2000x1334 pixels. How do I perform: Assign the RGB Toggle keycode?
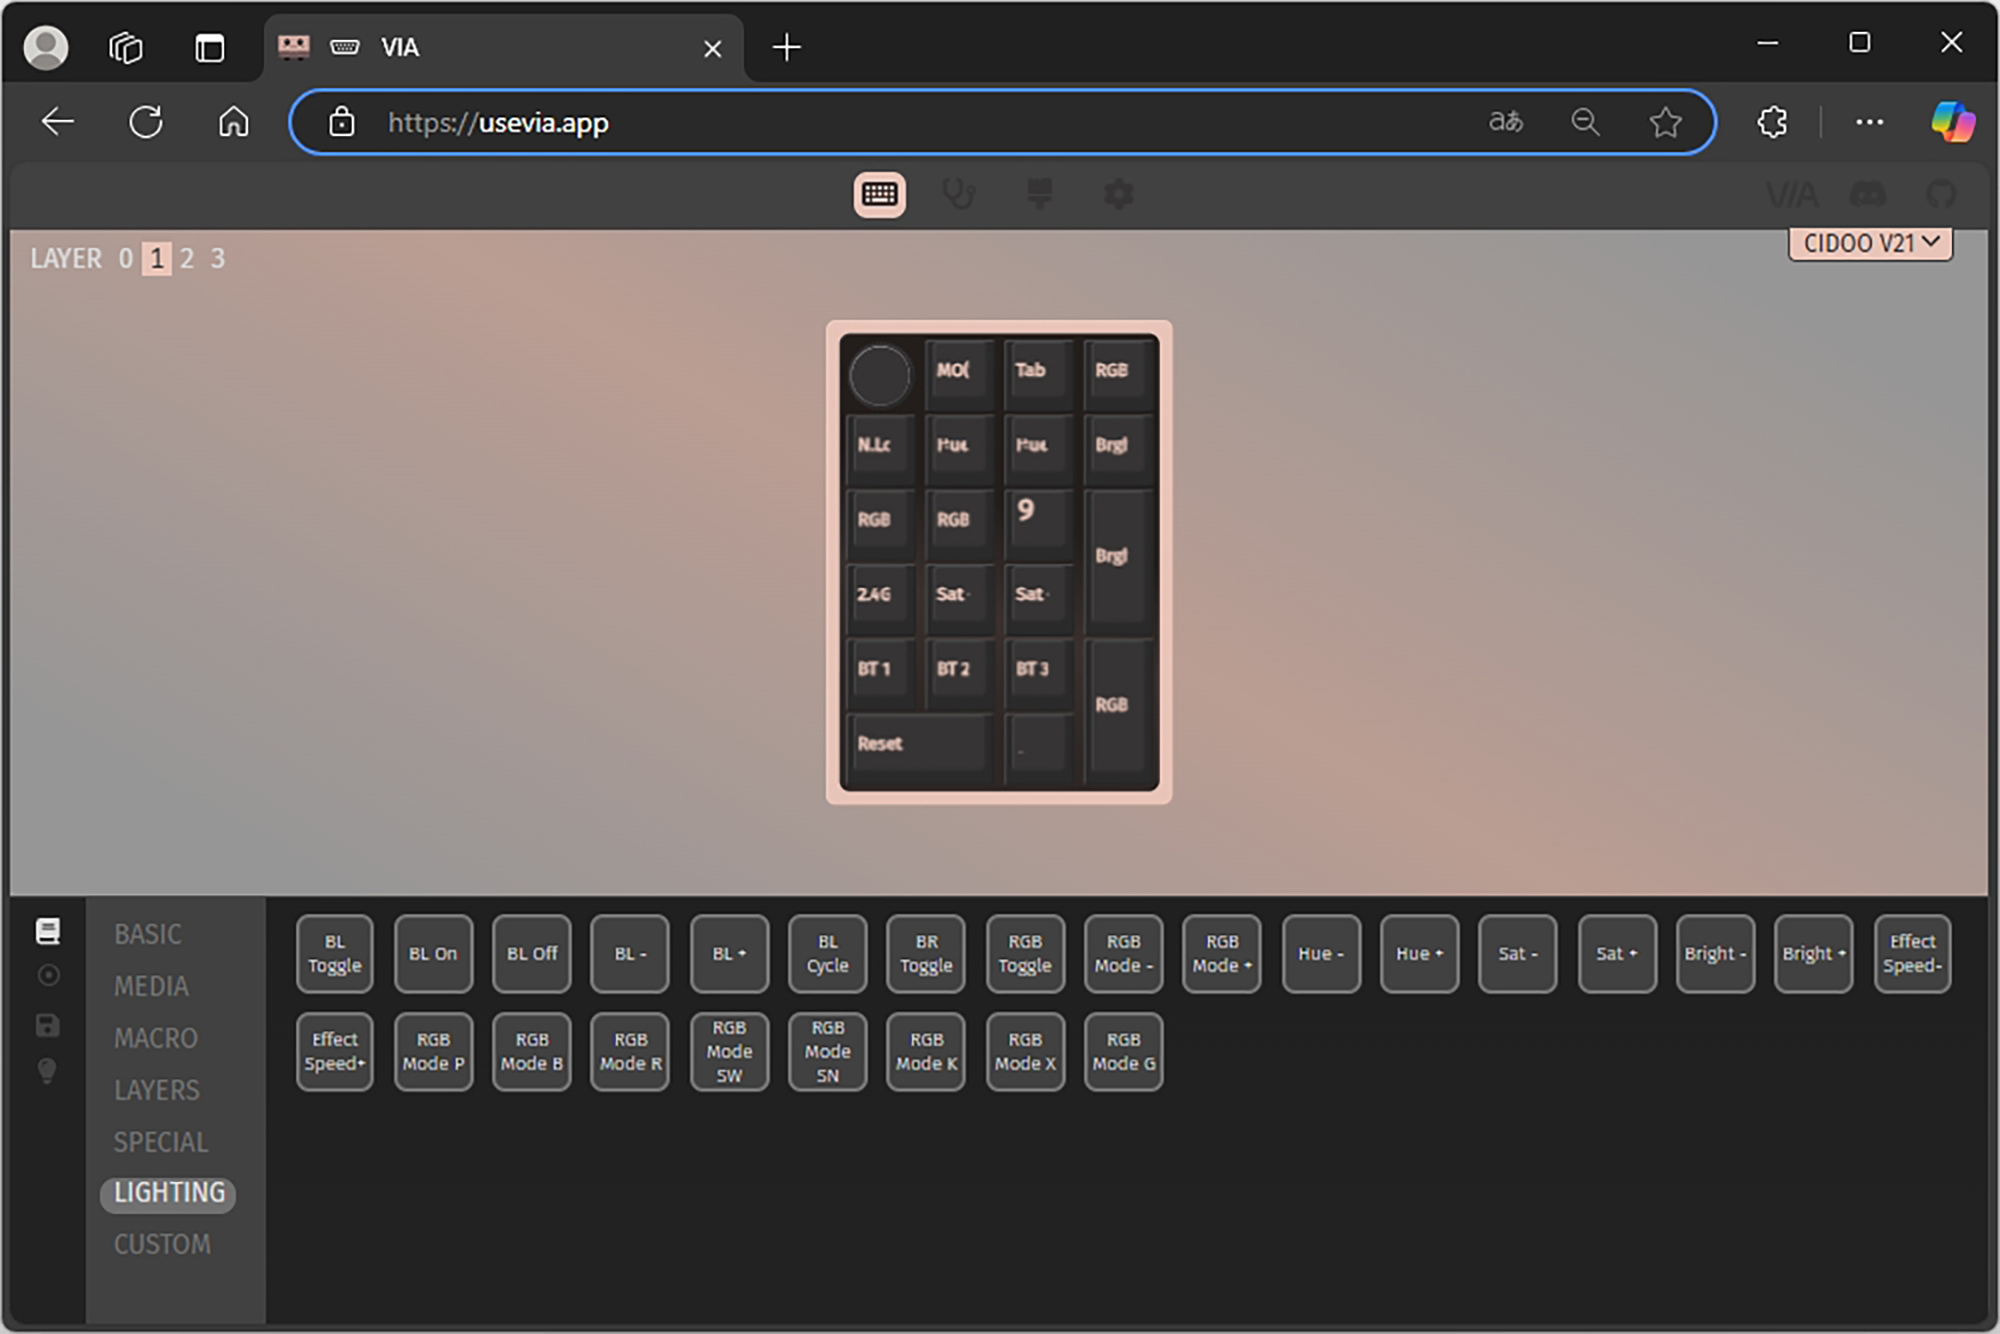(1024, 953)
